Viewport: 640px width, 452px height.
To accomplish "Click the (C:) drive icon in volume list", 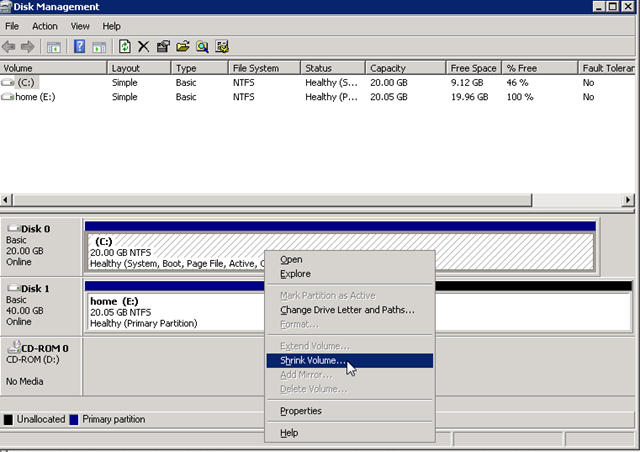I will tap(7, 82).
